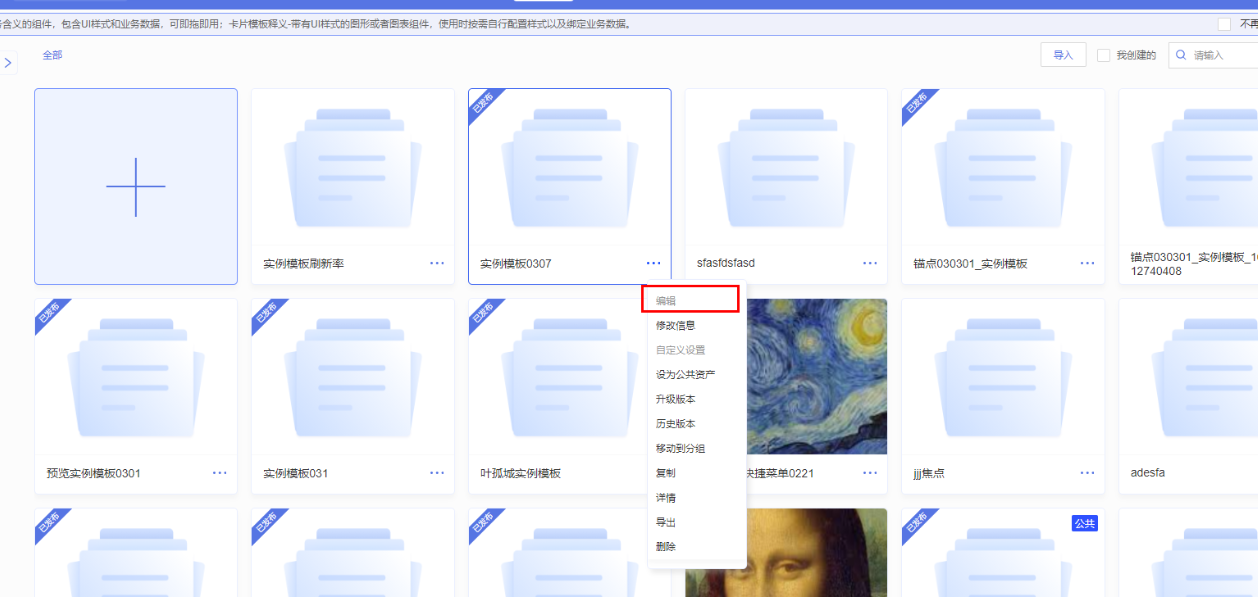Open more options for 快捷菜单0221 card
1258x597 pixels.
(x=870, y=473)
